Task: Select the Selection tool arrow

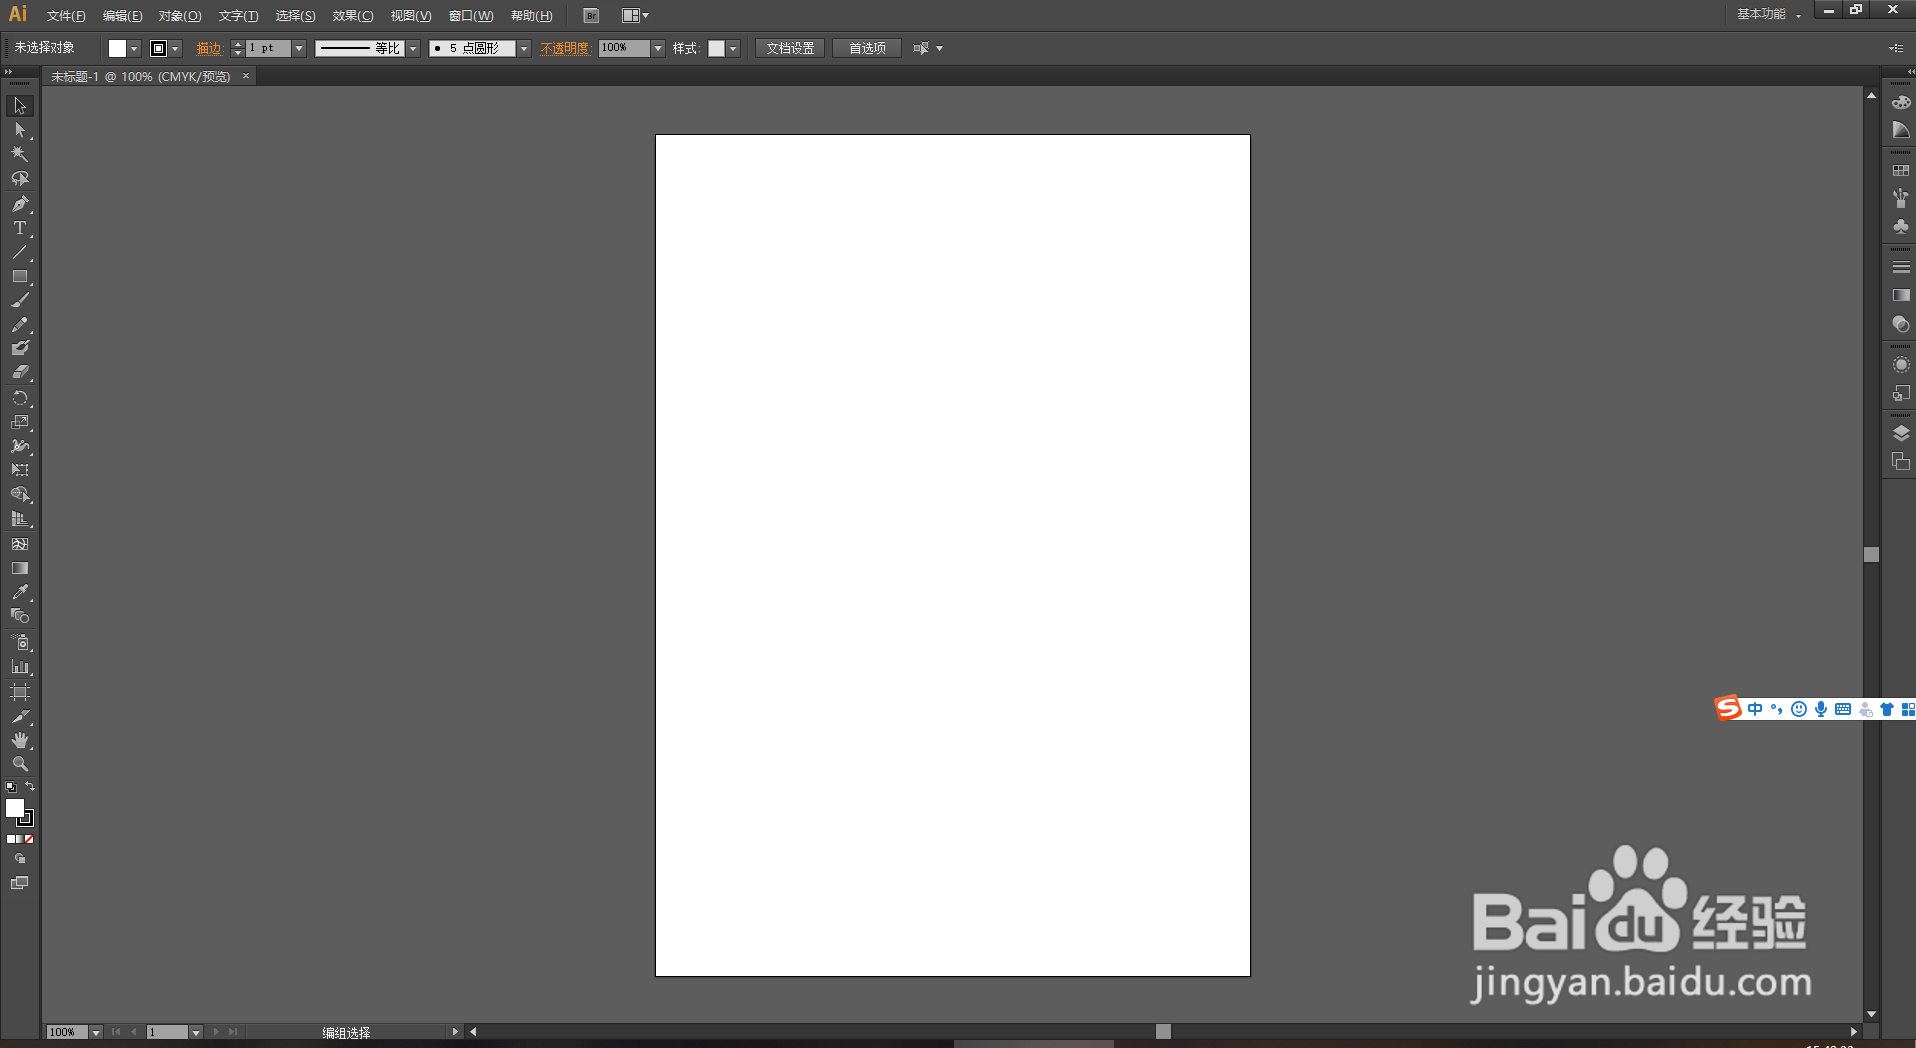Action: click(20, 106)
